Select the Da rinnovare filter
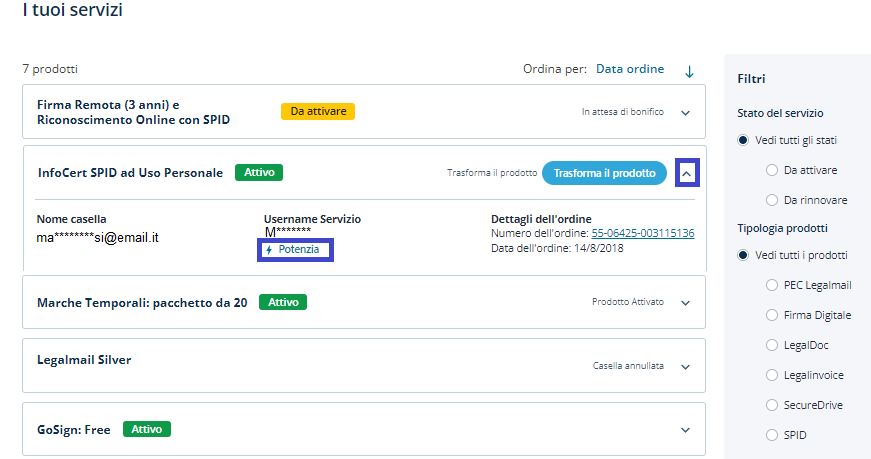Screen dimensions: 871x459 771,200
